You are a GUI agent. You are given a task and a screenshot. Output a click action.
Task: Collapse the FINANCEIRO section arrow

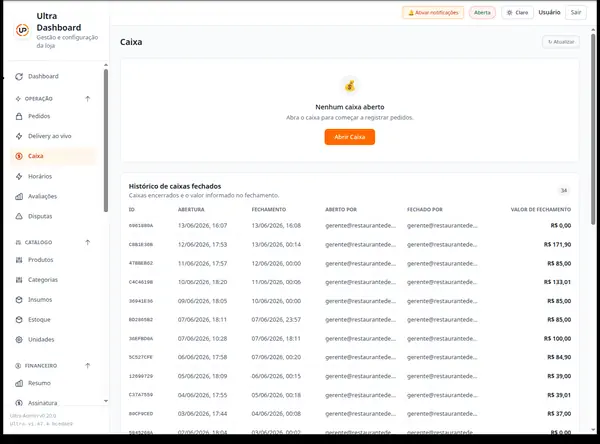[x=88, y=366]
